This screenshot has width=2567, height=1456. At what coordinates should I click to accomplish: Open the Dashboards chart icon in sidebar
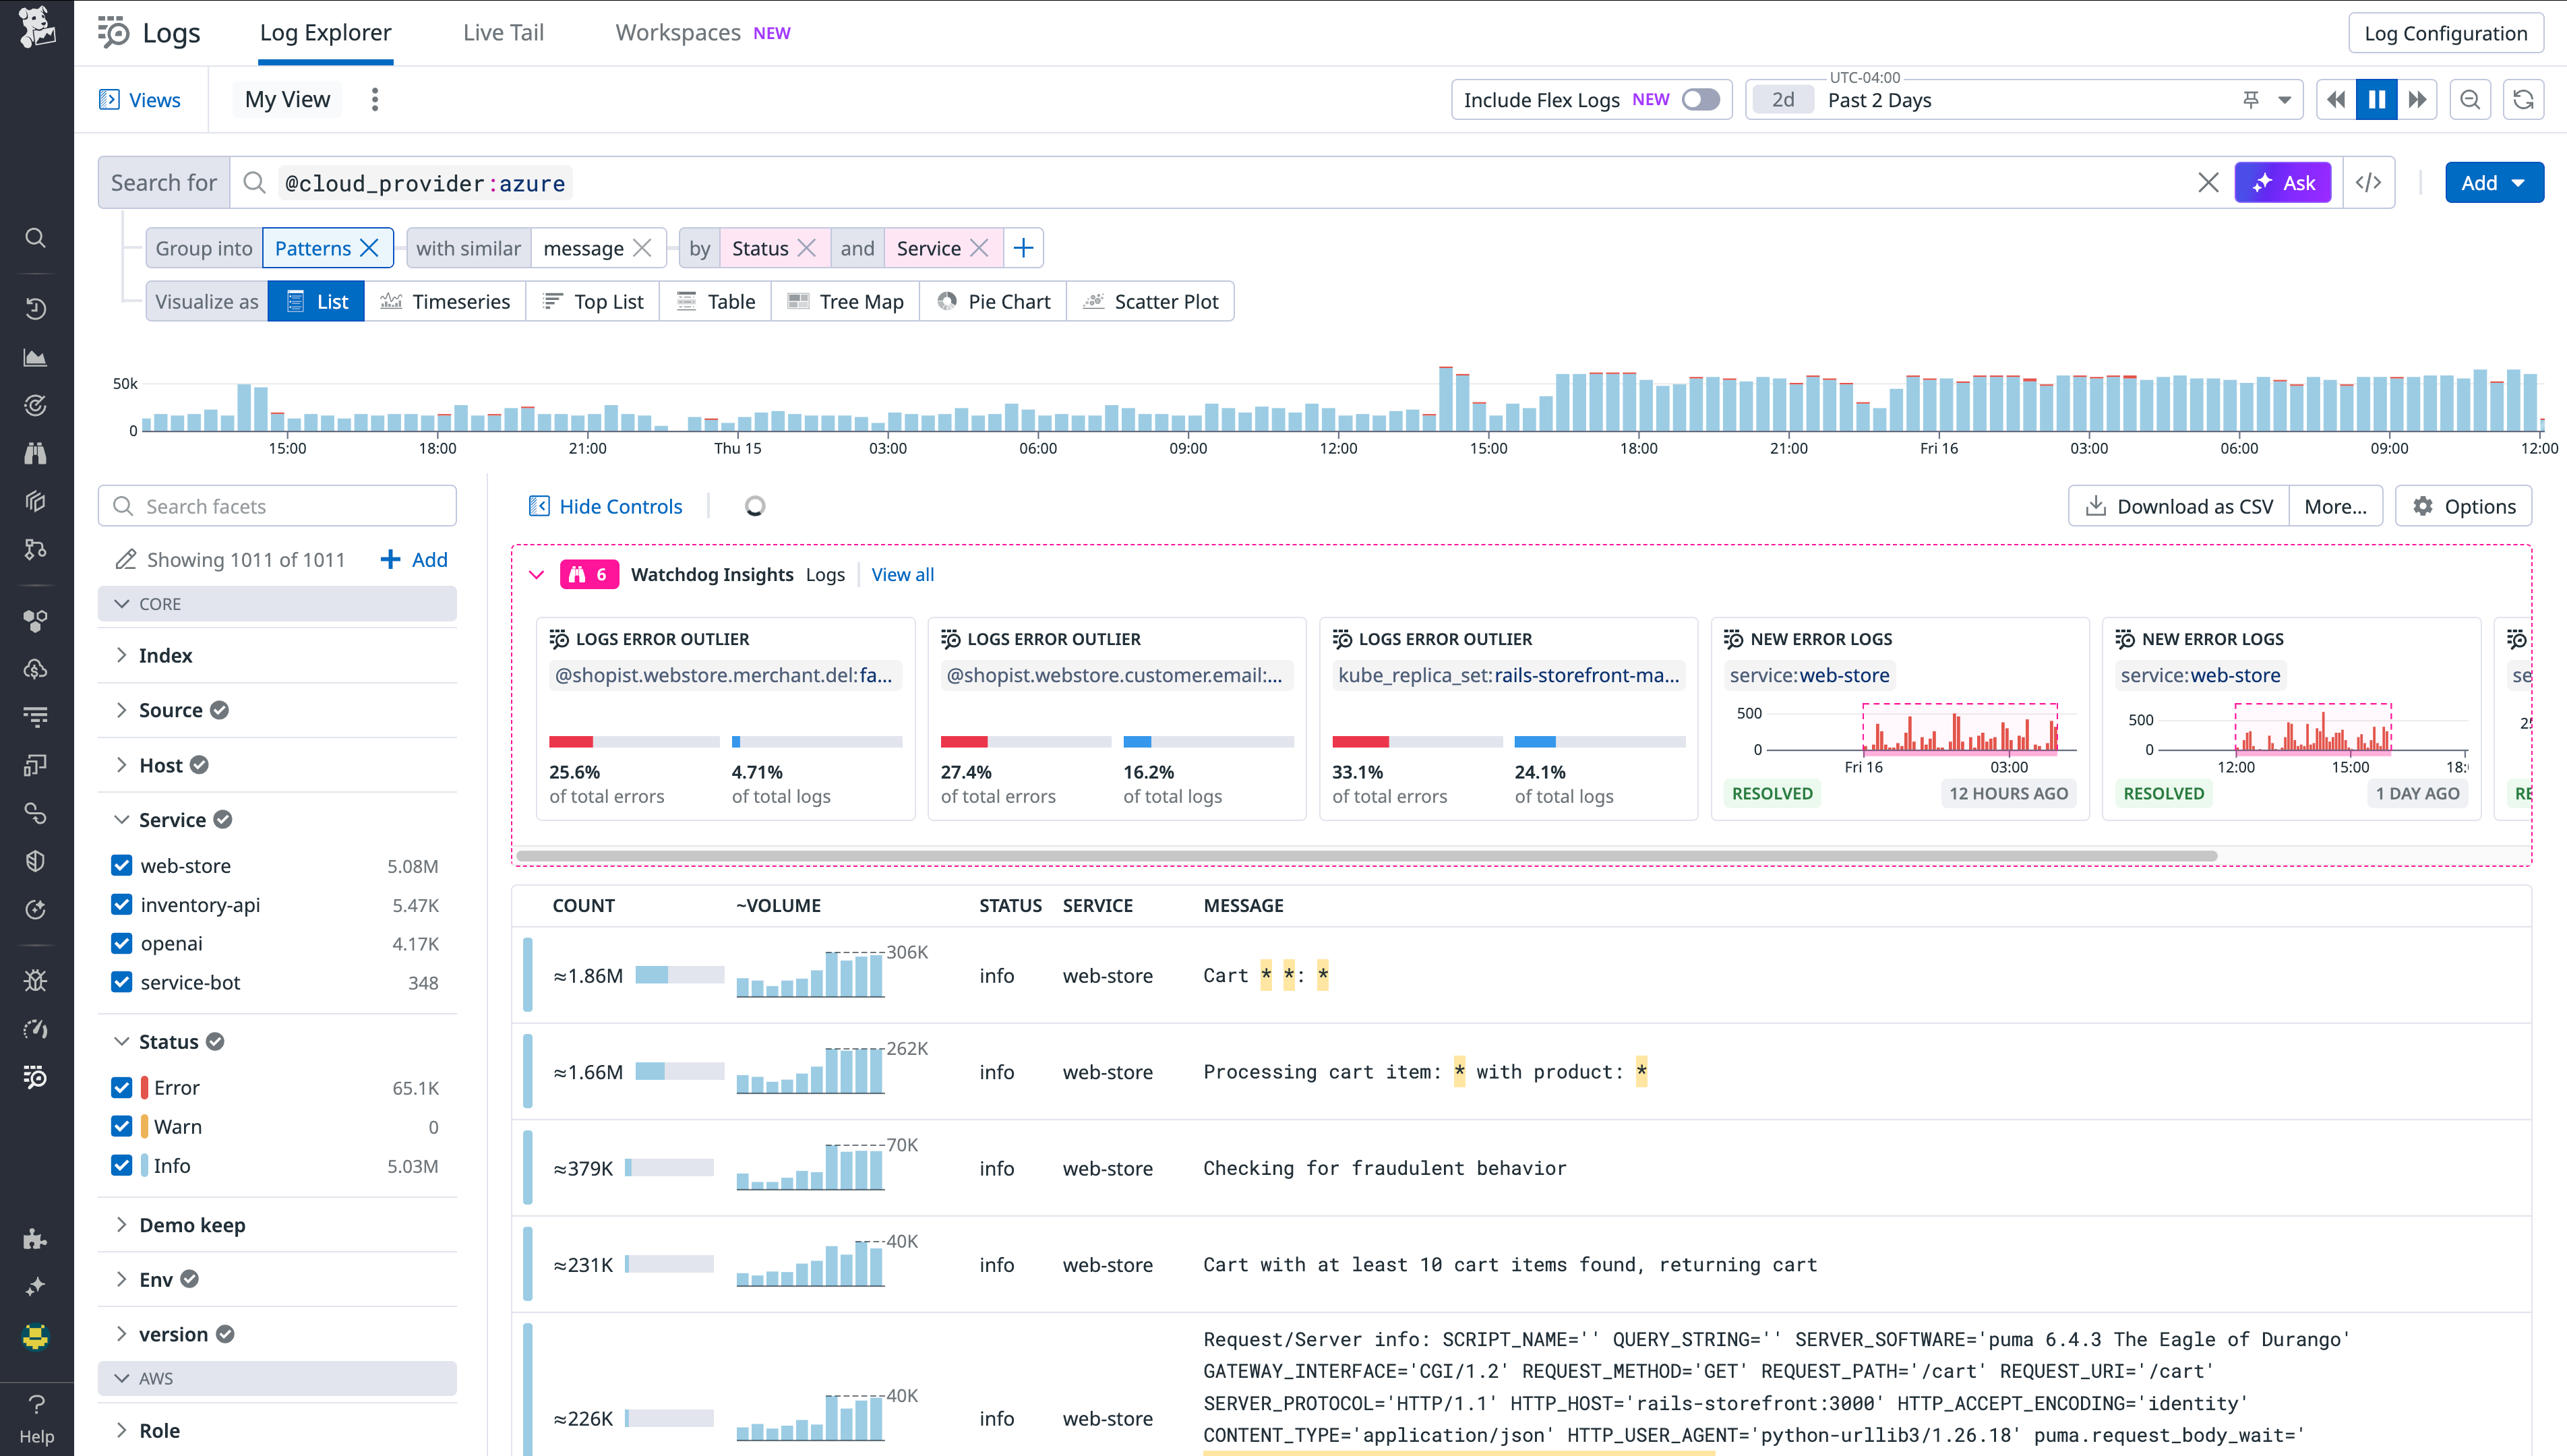[x=36, y=357]
